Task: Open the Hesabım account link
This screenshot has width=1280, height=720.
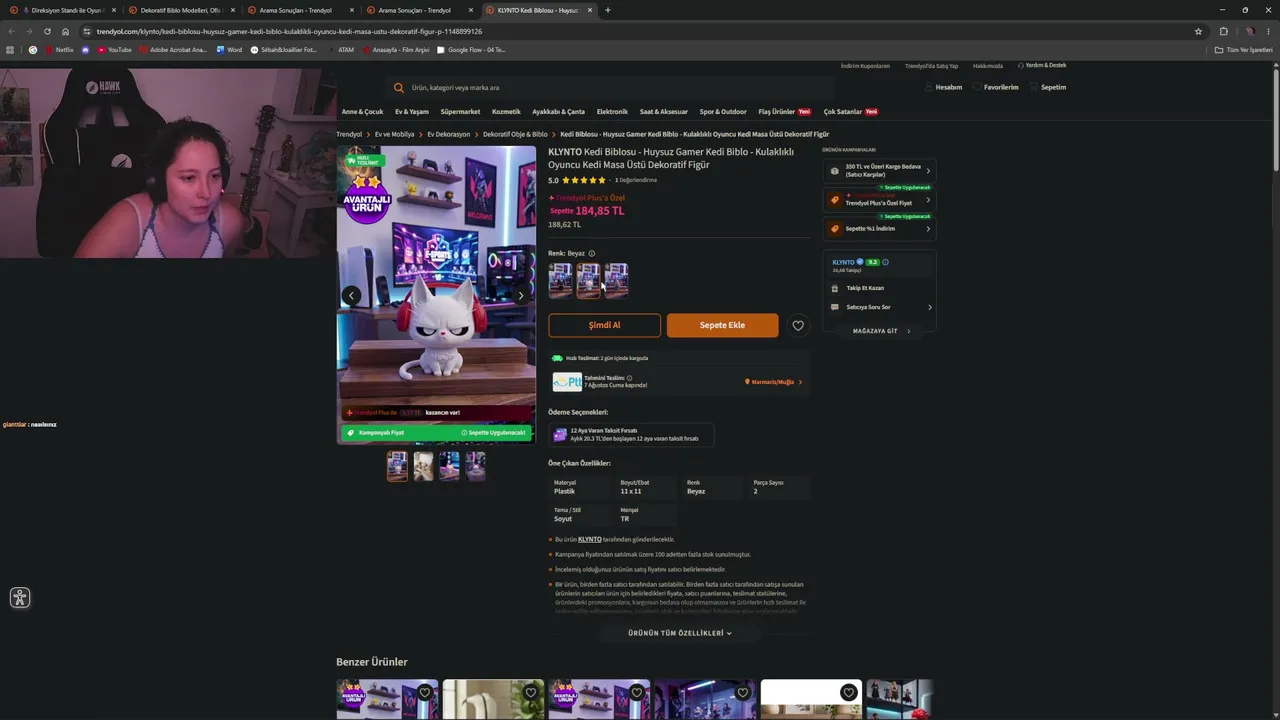Action: click(x=943, y=87)
